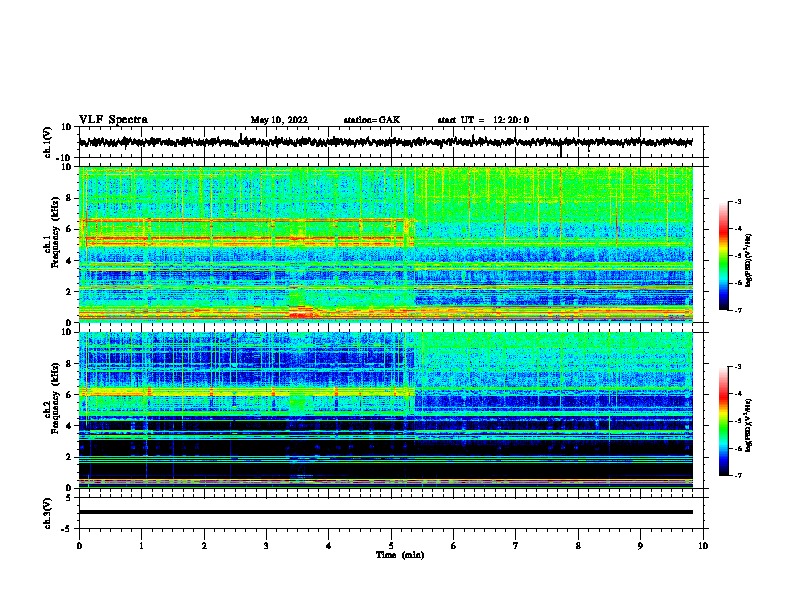Click time-axis tick label 5
The width and height of the screenshot is (792, 612).
tap(391, 546)
